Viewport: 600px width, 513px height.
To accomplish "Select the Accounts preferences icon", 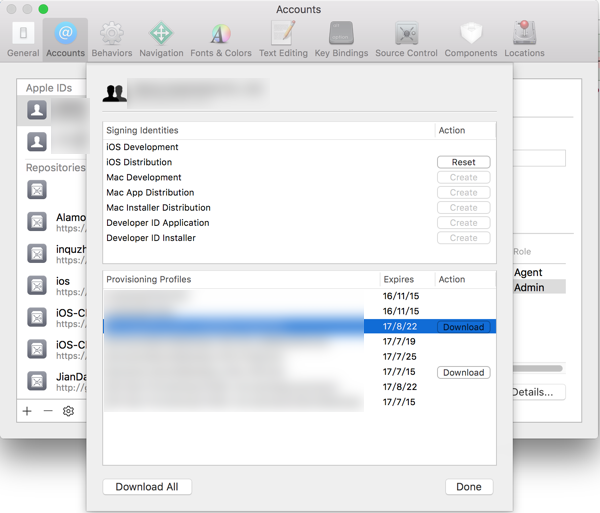I will pyautogui.click(x=65, y=33).
